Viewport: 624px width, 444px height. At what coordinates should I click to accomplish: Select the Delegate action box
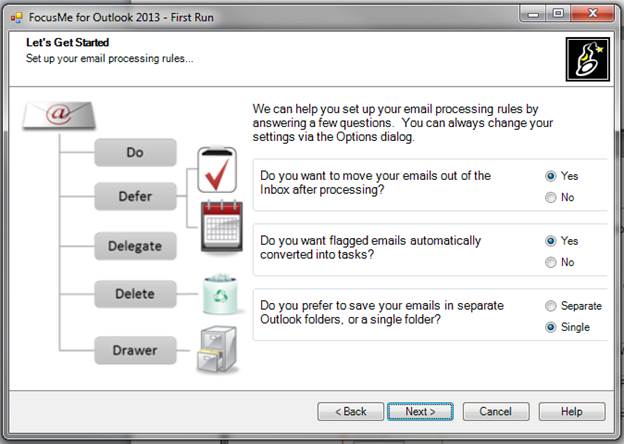(135, 246)
